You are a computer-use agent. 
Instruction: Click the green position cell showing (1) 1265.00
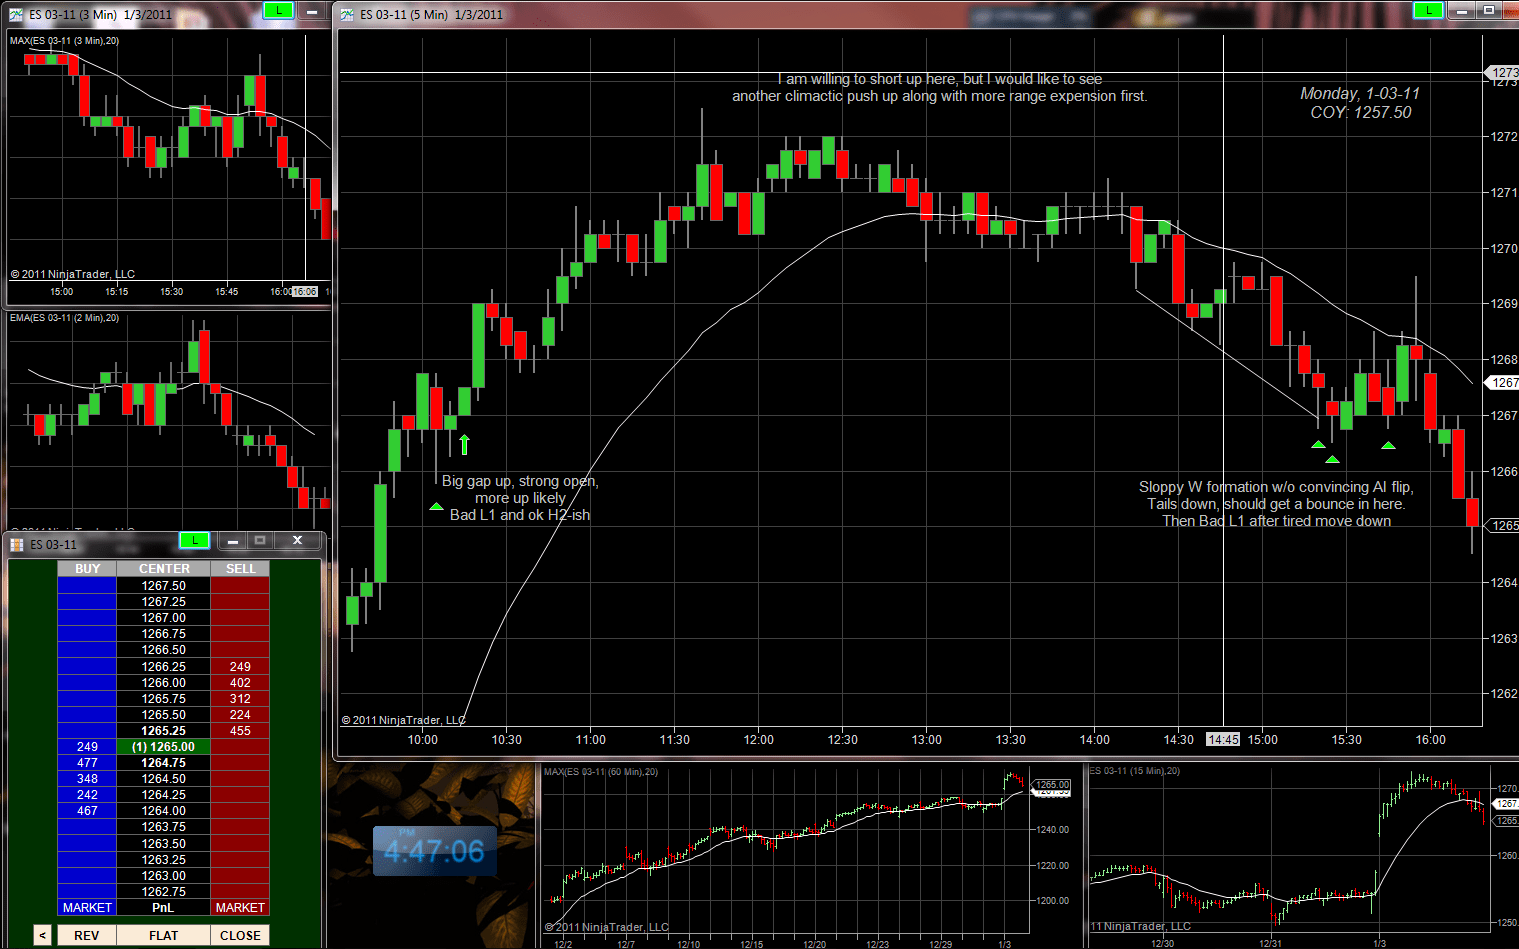tap(164, 746)
